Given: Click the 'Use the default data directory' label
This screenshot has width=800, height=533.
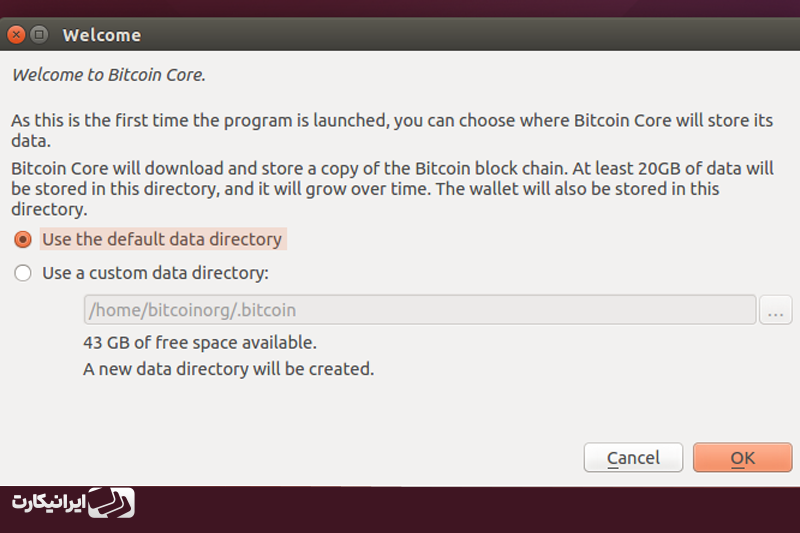Looking at the screenshot, I should click(x=162, y=239).
